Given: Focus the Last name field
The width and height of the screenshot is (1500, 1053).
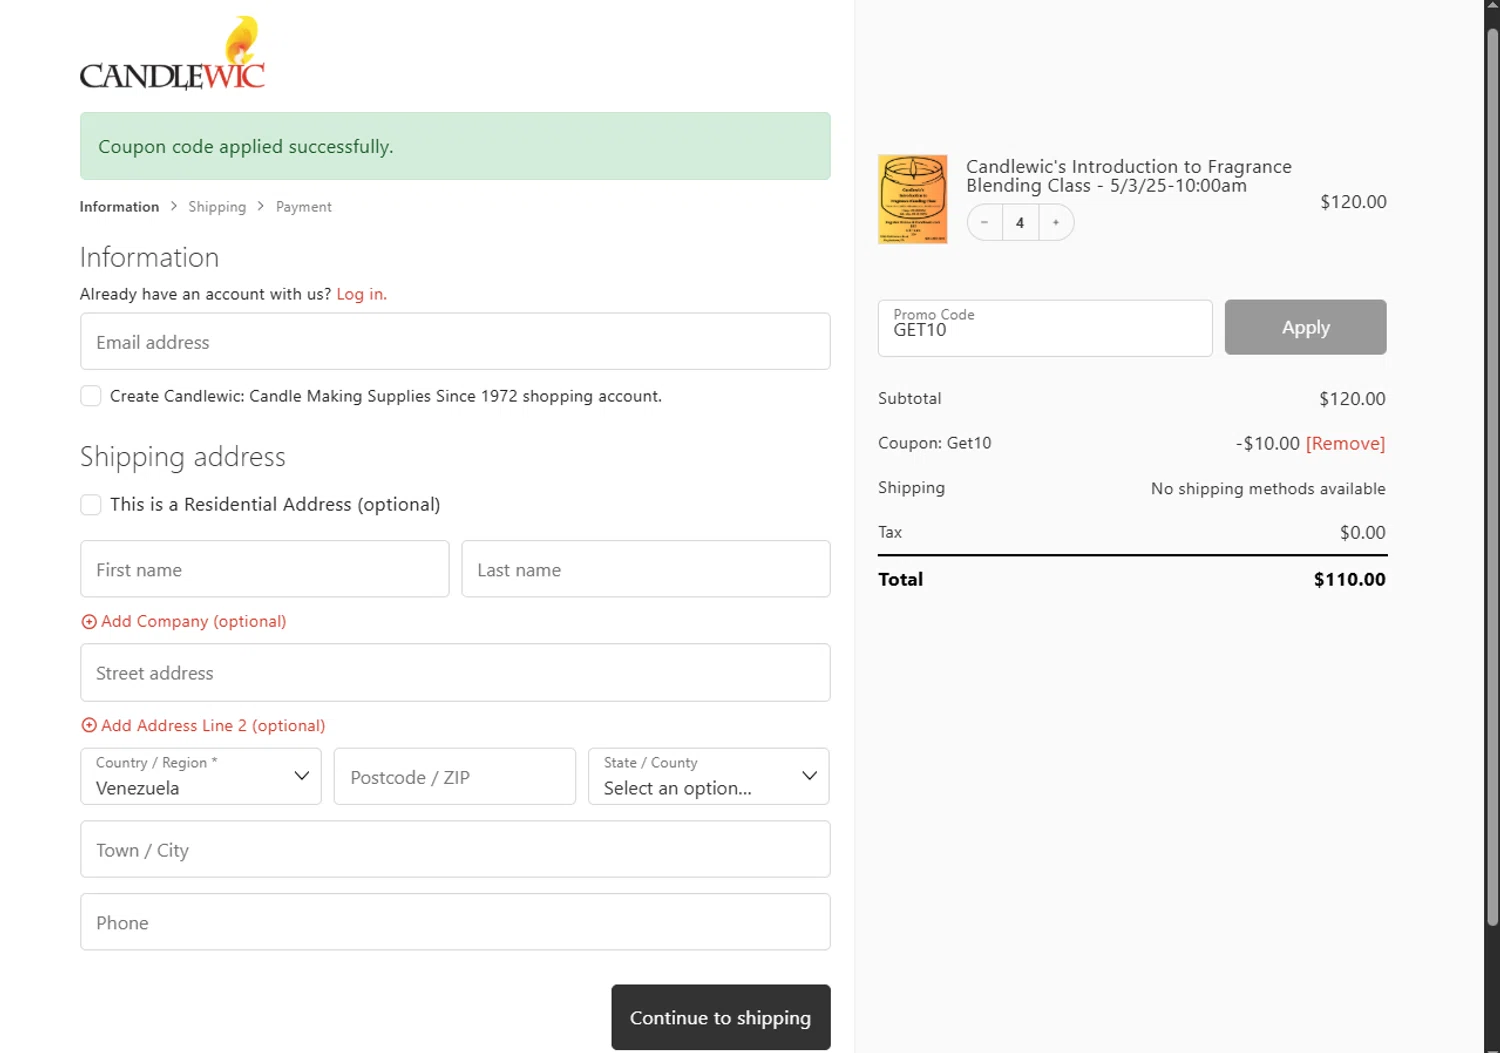Looking at the screenshot, I should tap(646, 569).
